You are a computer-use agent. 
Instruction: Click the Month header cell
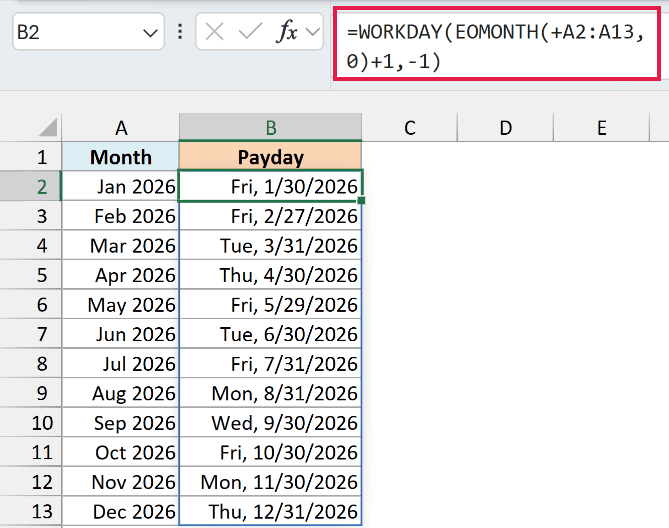point(121,157)
